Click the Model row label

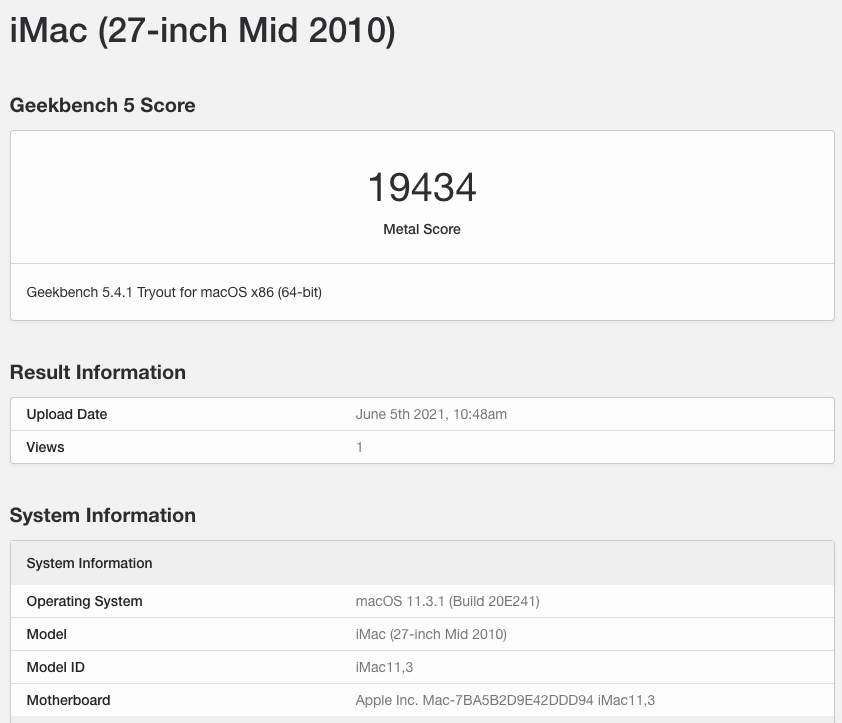(46, 634)
